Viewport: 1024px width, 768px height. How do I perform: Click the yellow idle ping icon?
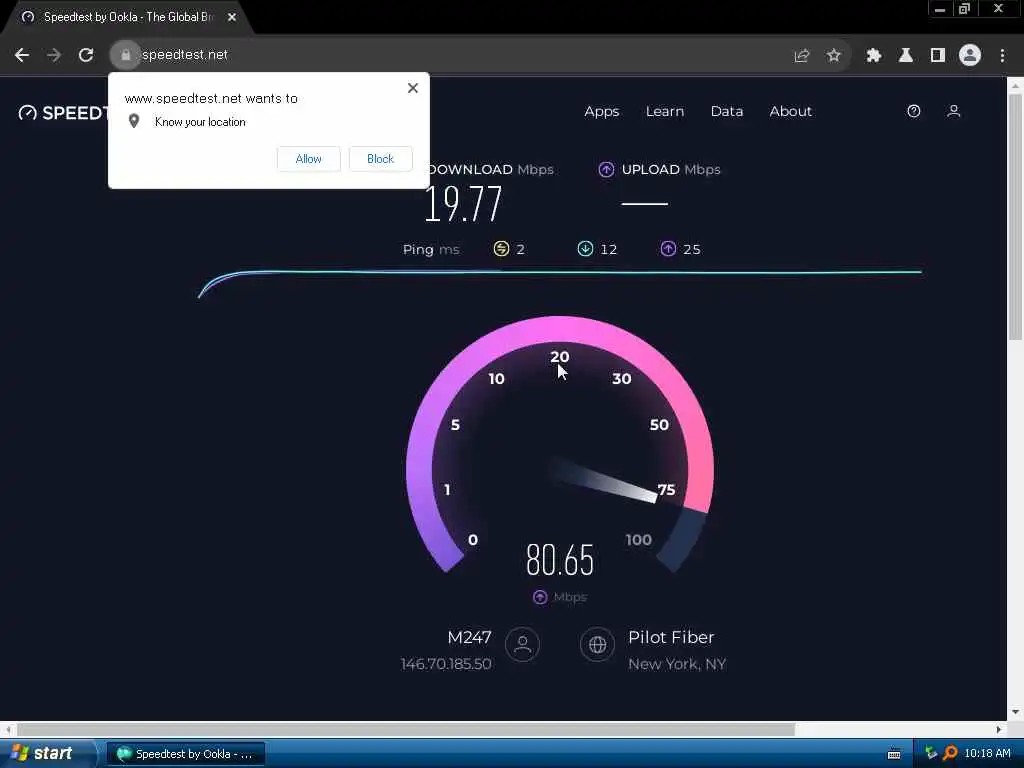[501, 249]
